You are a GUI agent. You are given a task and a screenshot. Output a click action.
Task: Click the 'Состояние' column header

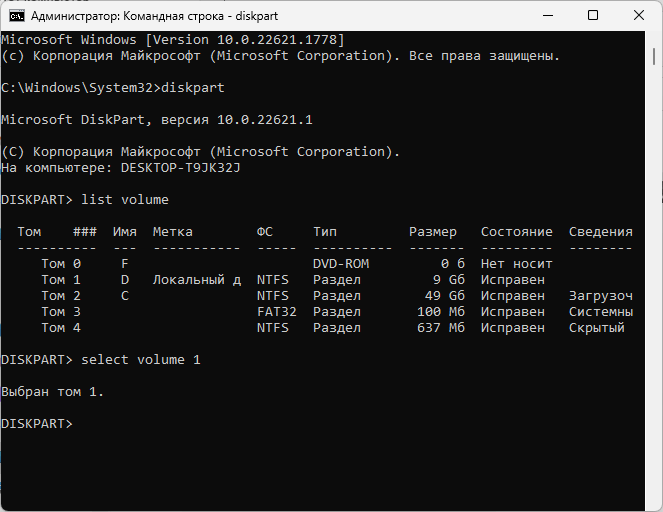pyautogui.click(x=516, y=232)
